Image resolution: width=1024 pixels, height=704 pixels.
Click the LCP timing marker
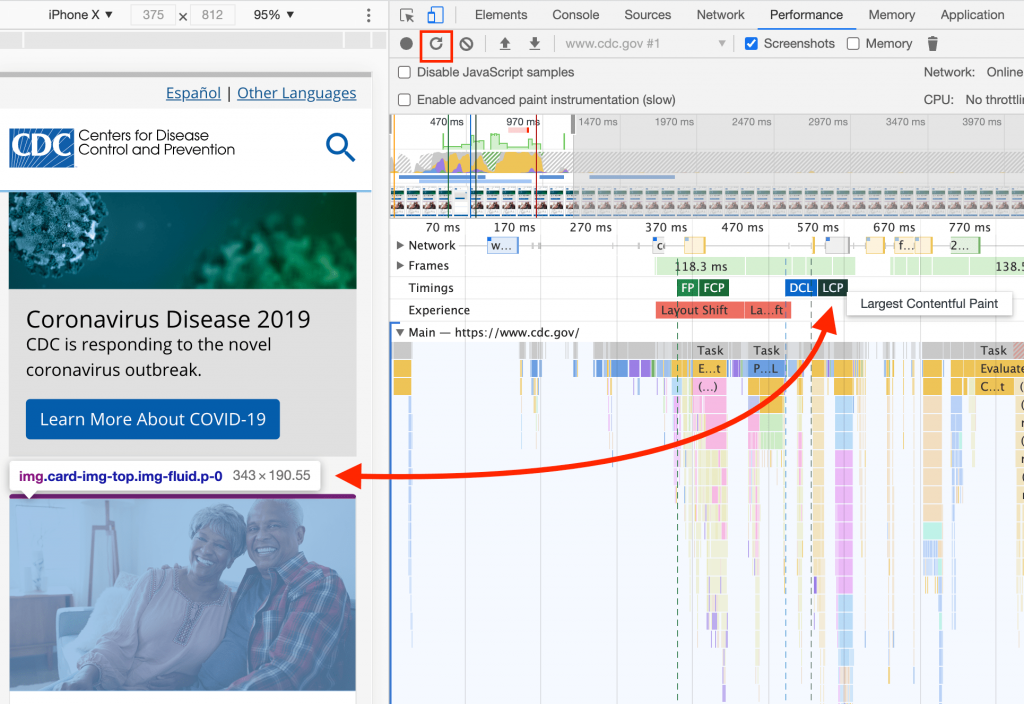click(833, 288)
